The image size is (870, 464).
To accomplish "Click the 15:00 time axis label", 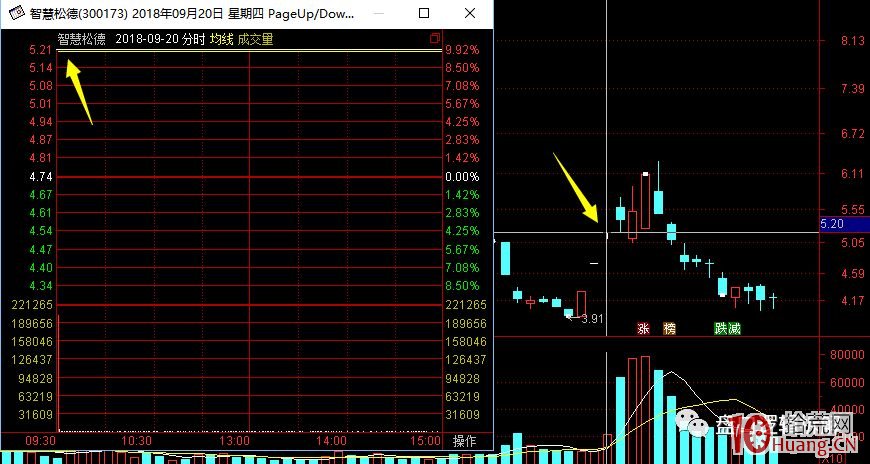I will (426, 441).
